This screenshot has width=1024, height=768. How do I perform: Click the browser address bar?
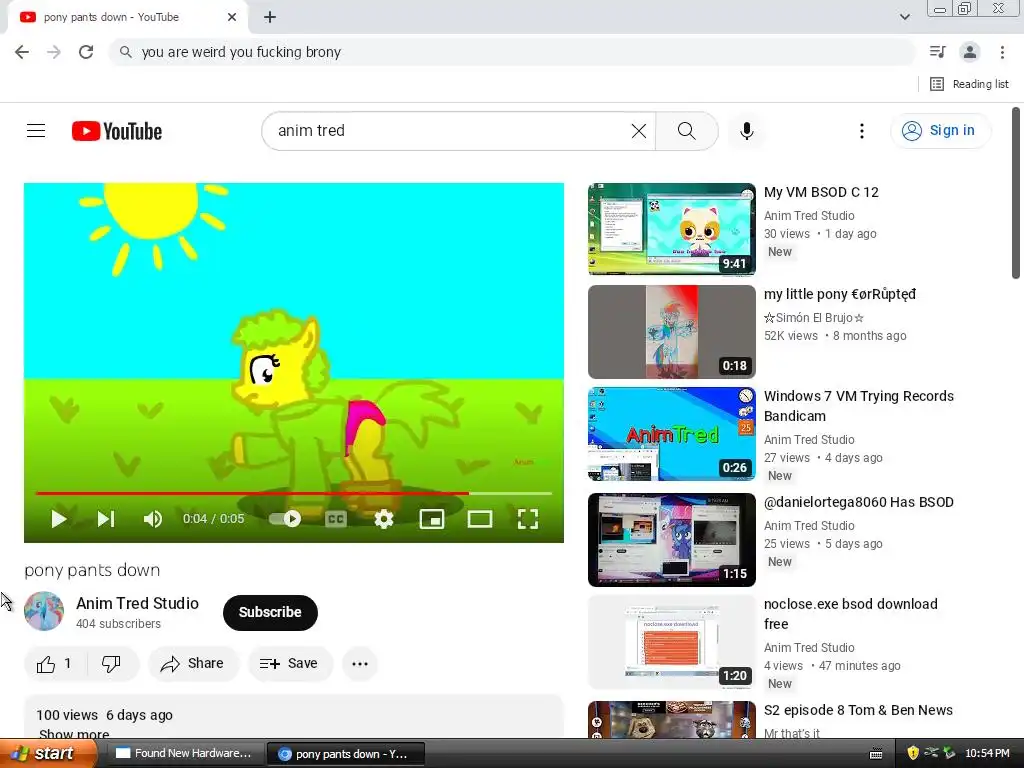pyautogui.click(x=513, y=52)
